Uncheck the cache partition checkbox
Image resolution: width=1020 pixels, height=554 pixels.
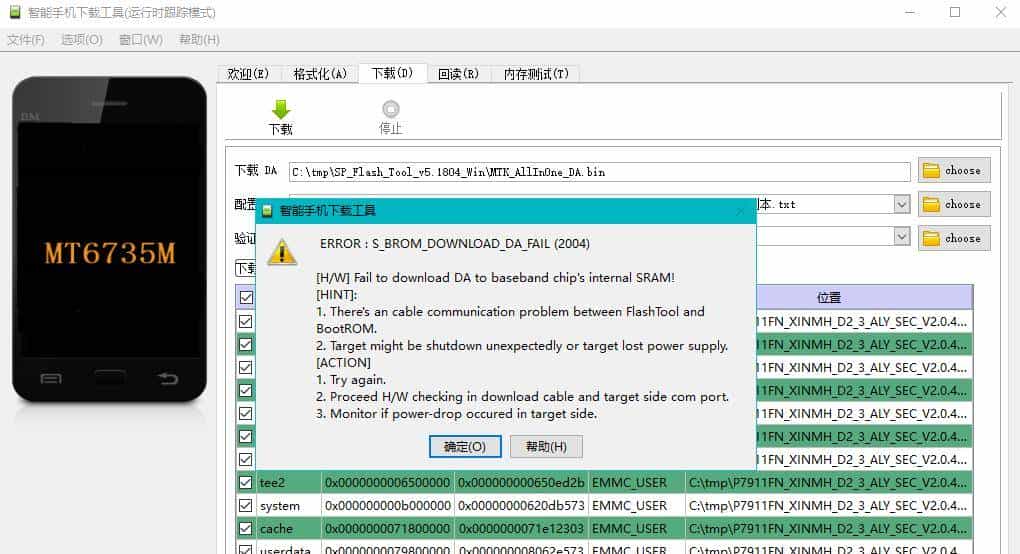(245, 528)
